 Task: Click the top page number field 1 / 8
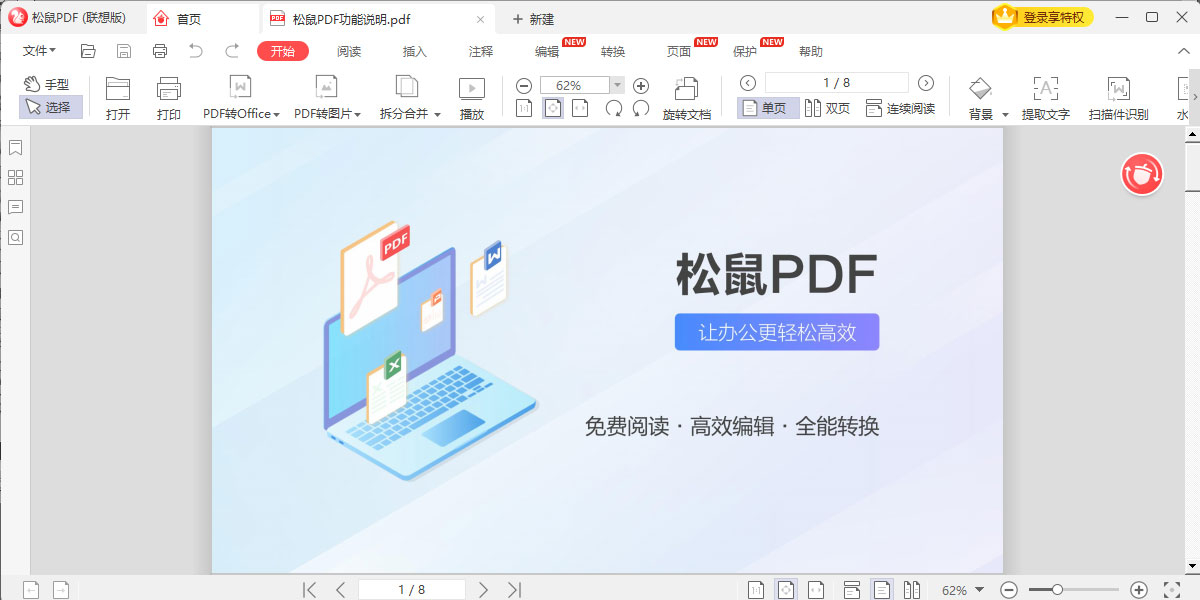pos(837,83)
